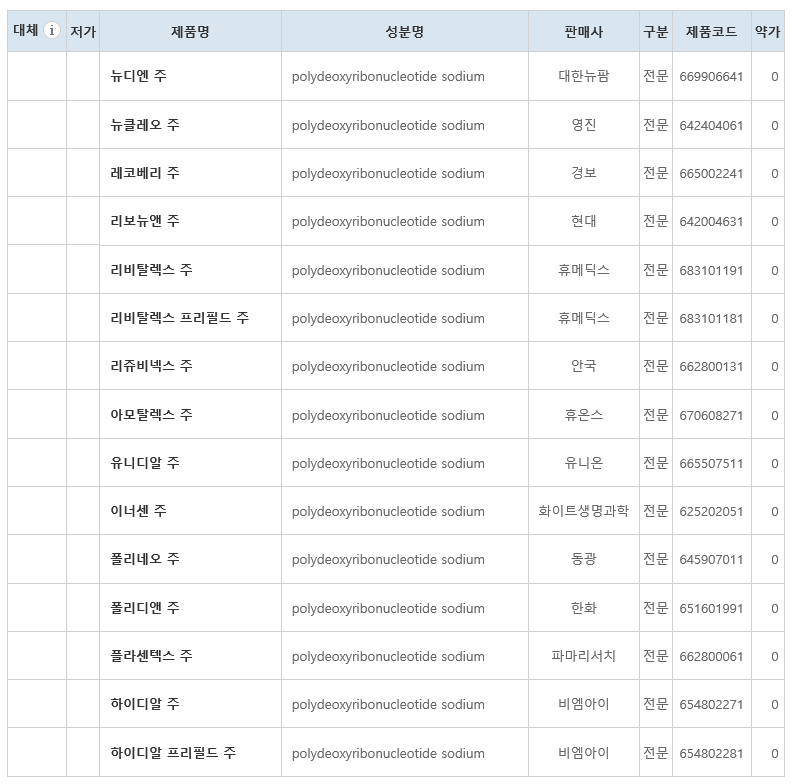This screenshot has height=784, width=792.
Task: Click seller 현대
Action: [x=583, y=221]
